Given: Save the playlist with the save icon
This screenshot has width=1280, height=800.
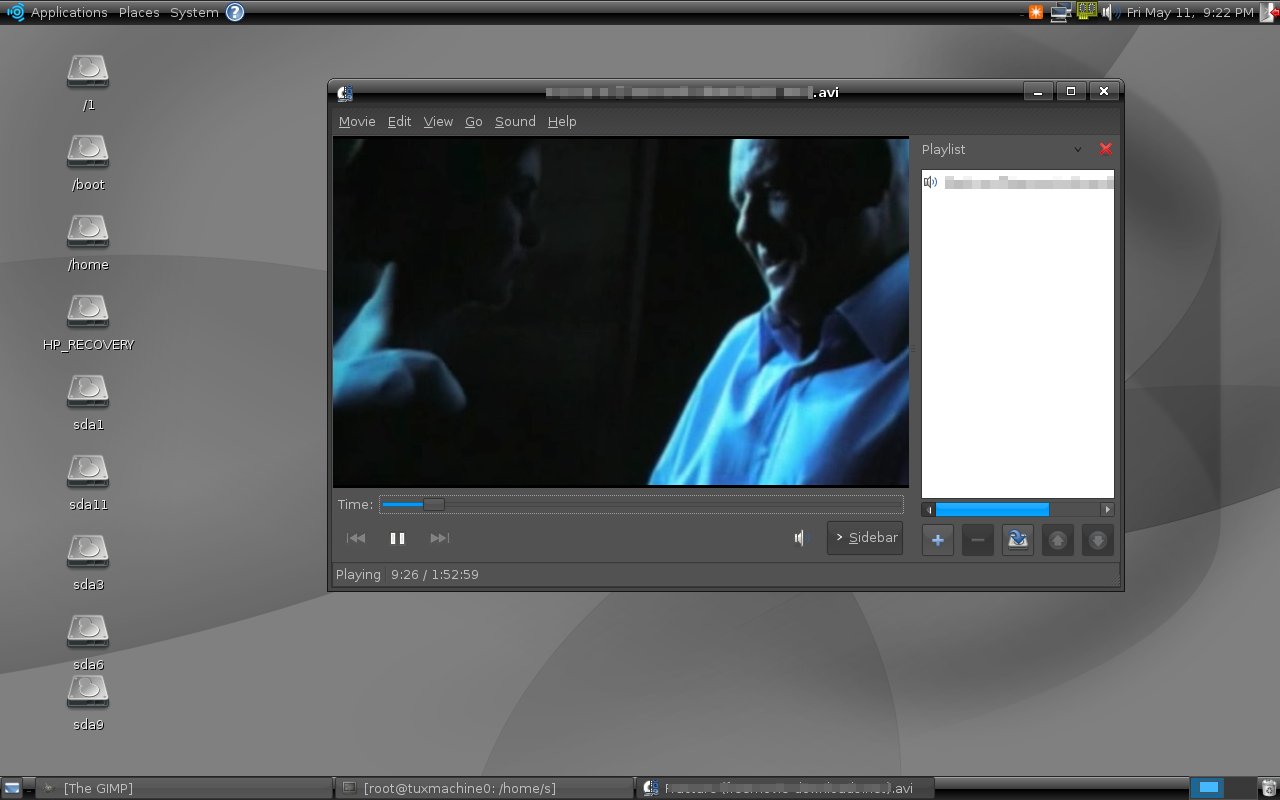Looking at the screenshot, I should 1017,540.
